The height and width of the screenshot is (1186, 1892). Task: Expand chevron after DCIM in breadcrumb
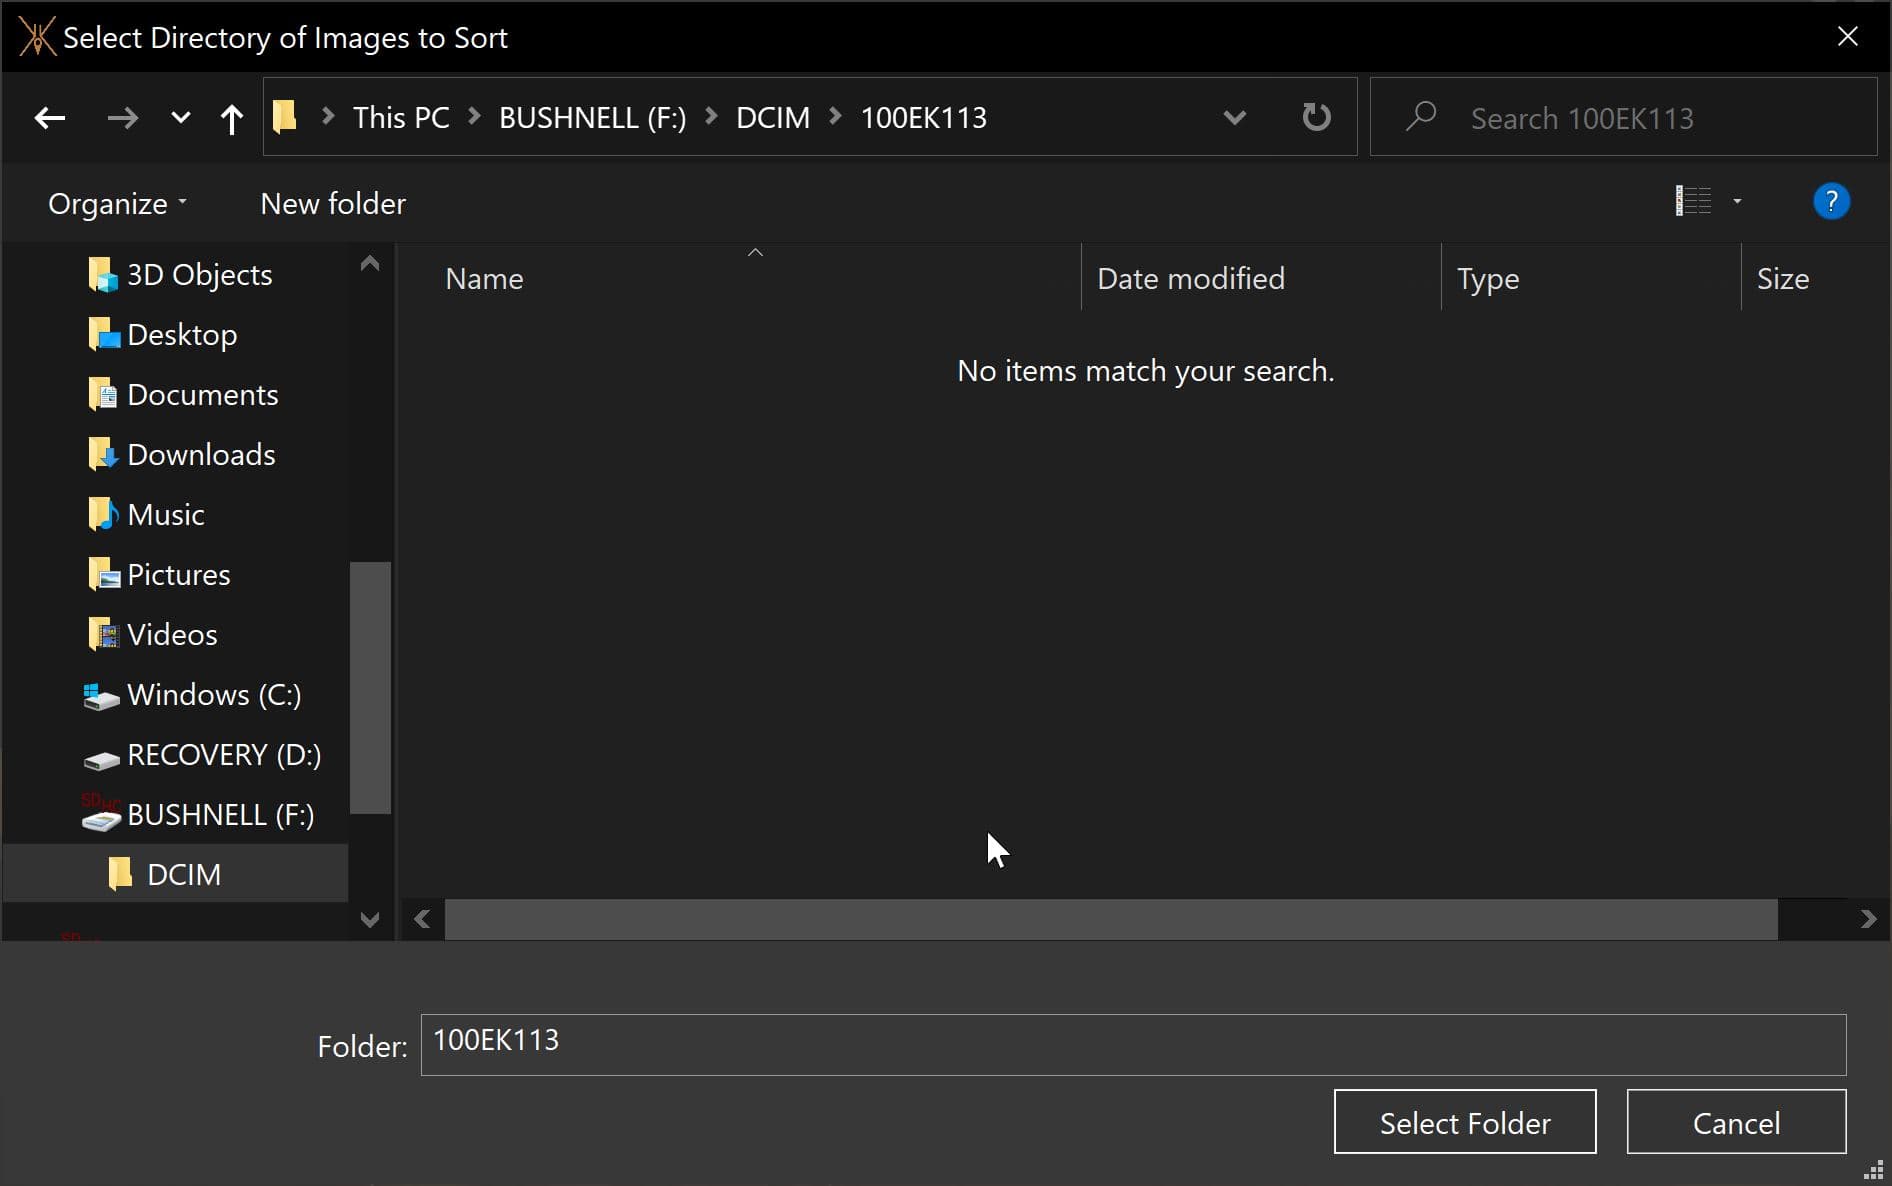click(x=836, y=117)
